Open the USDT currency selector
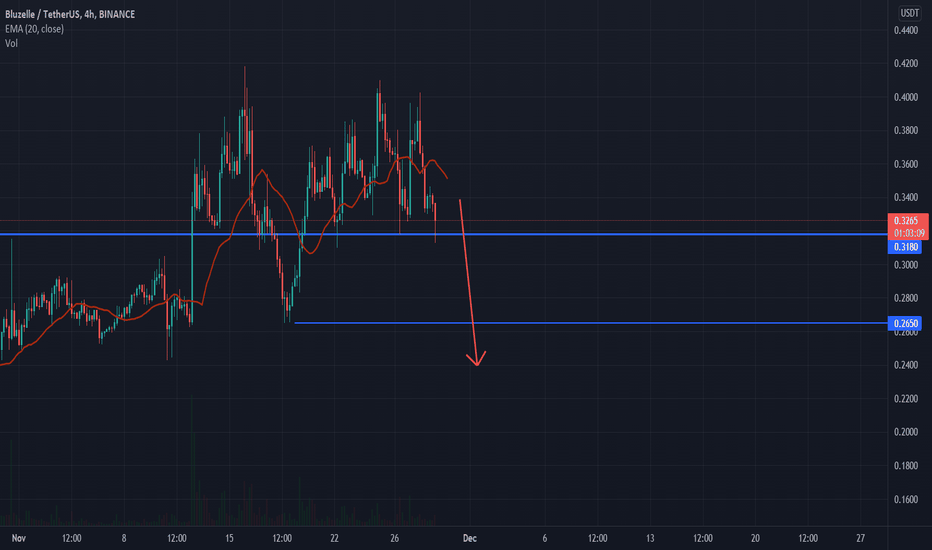Screen dimensions: 932x550 pos(909,13)
